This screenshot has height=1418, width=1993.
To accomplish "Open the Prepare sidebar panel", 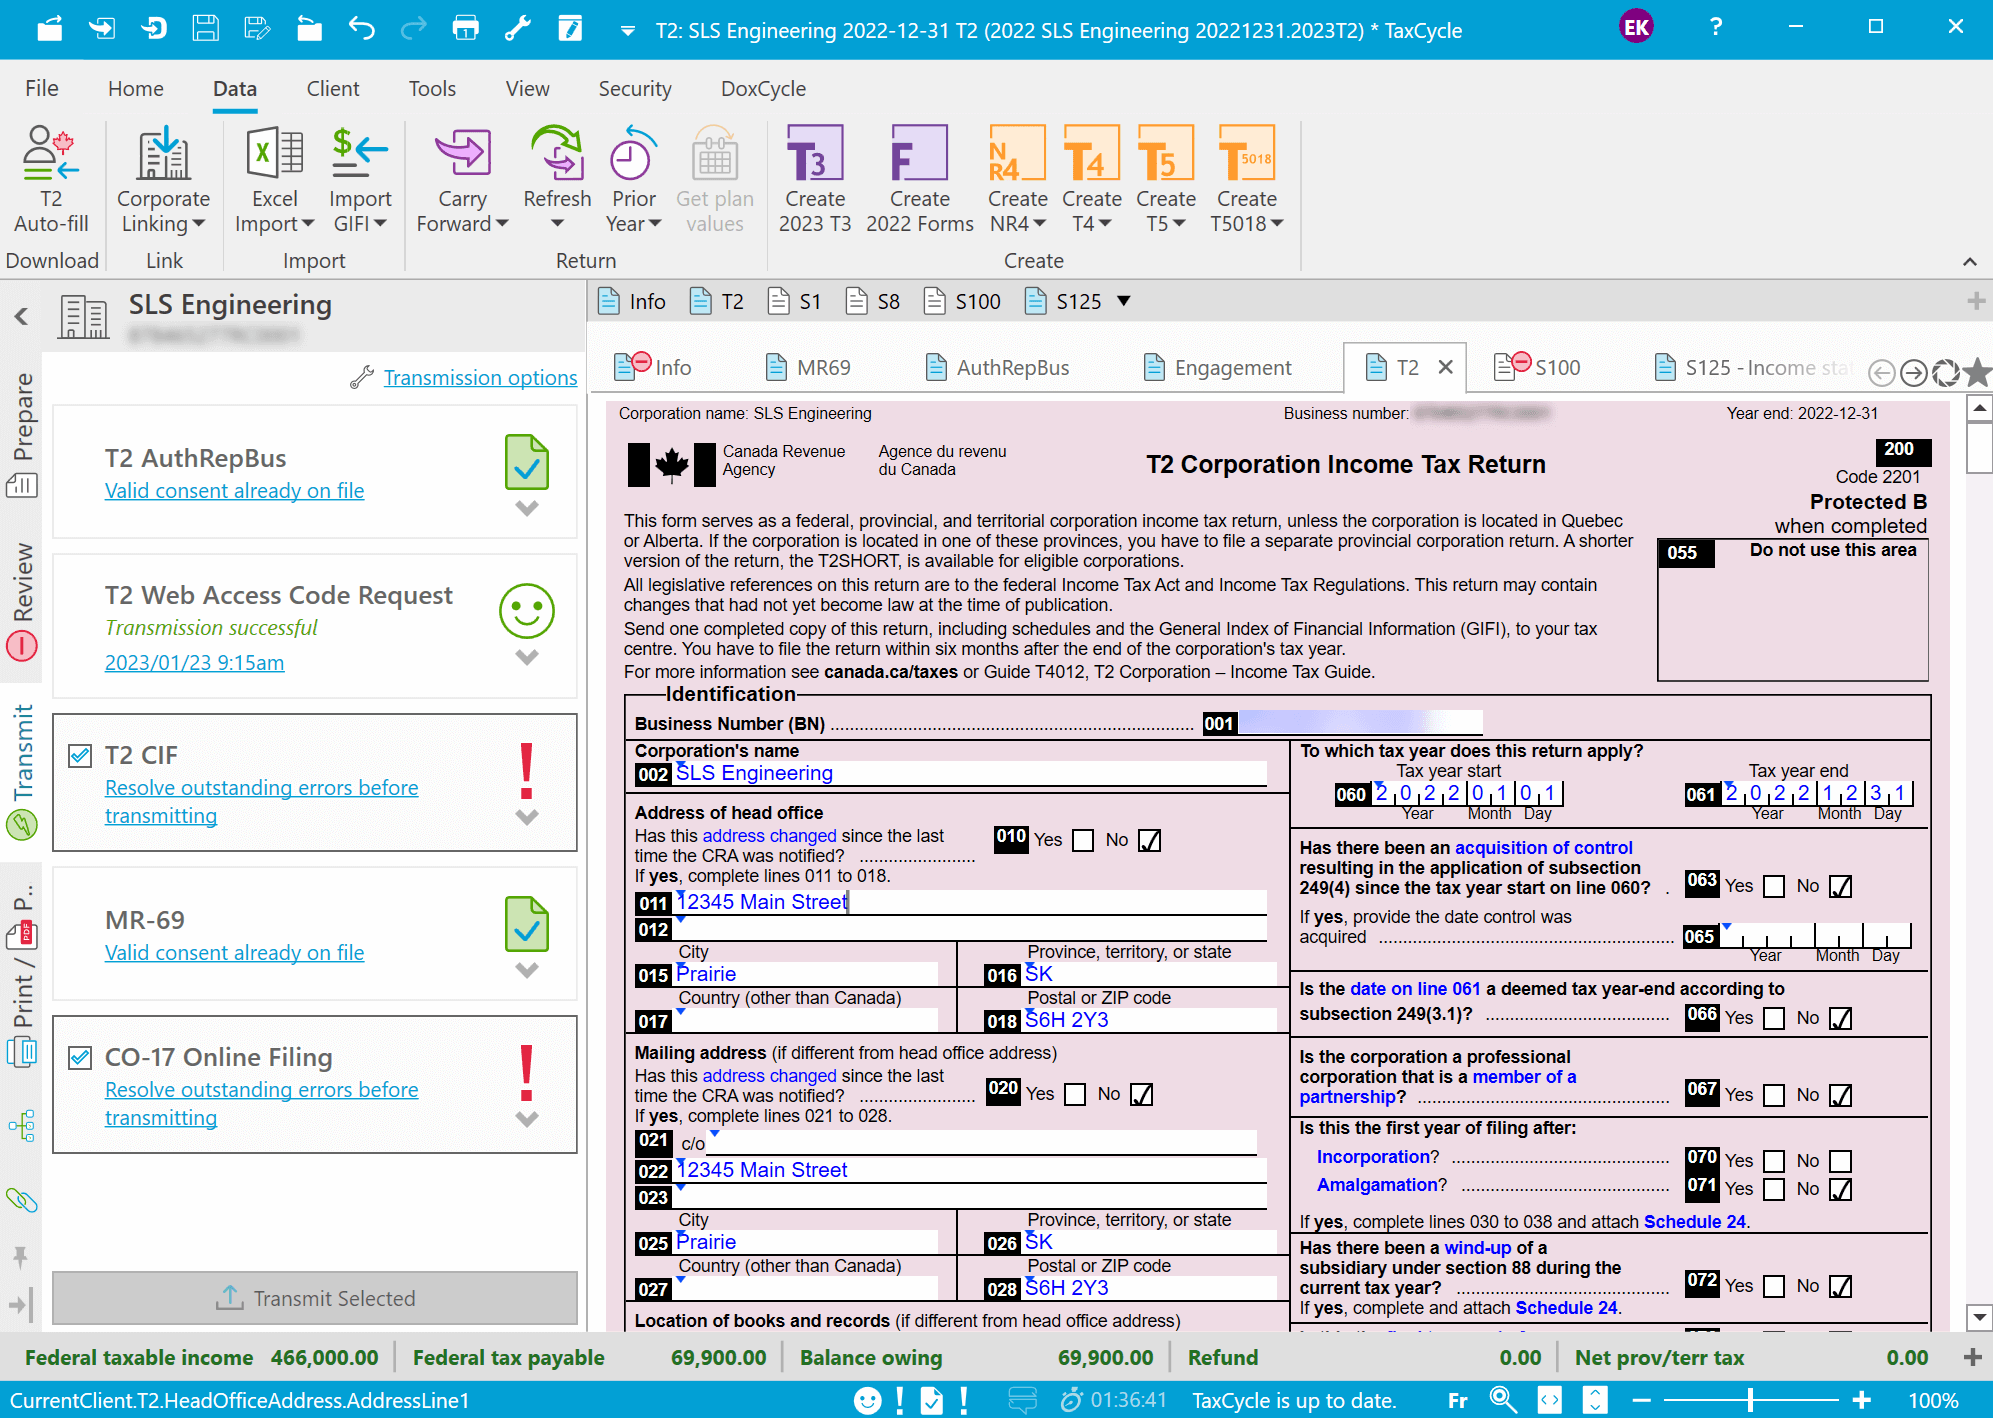I will tap(22, 434).
